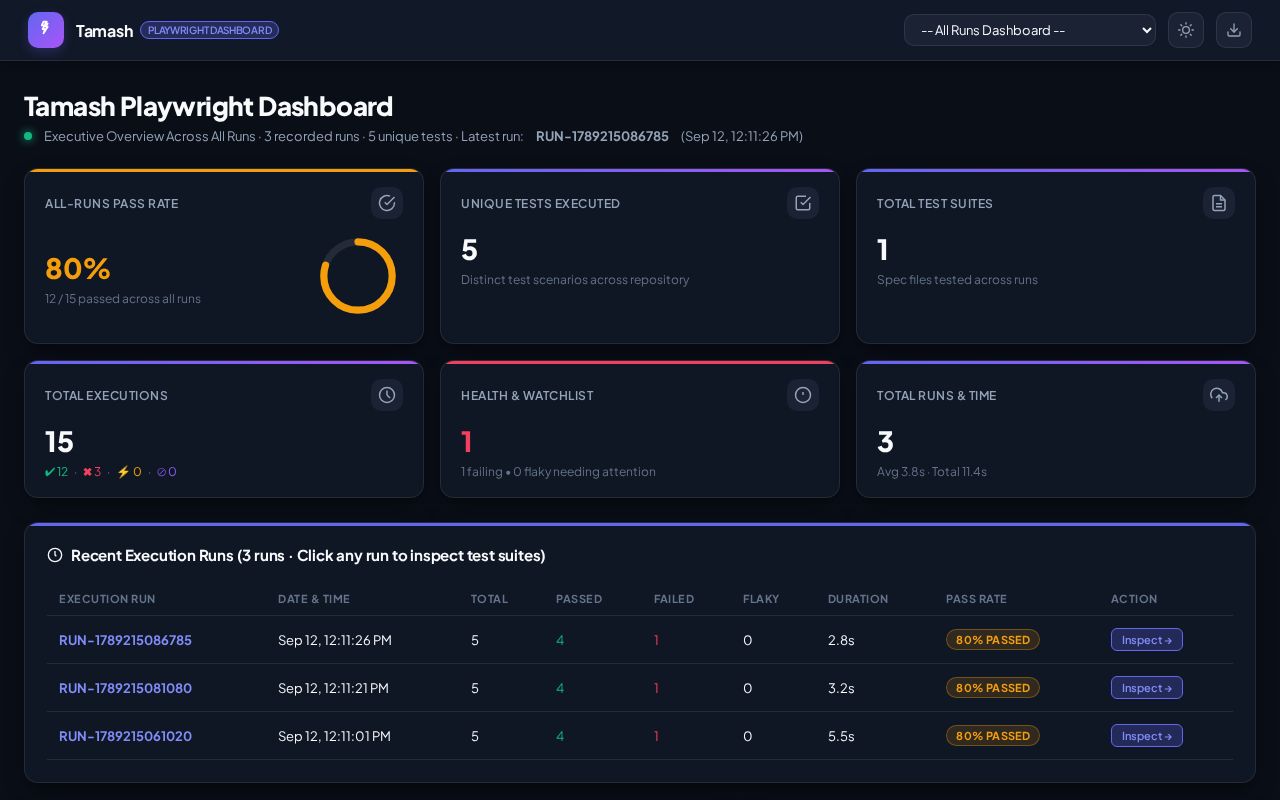Click the 80% PASSED badge for 5.5s run
Screen dimensions: 1280x800
993,736
